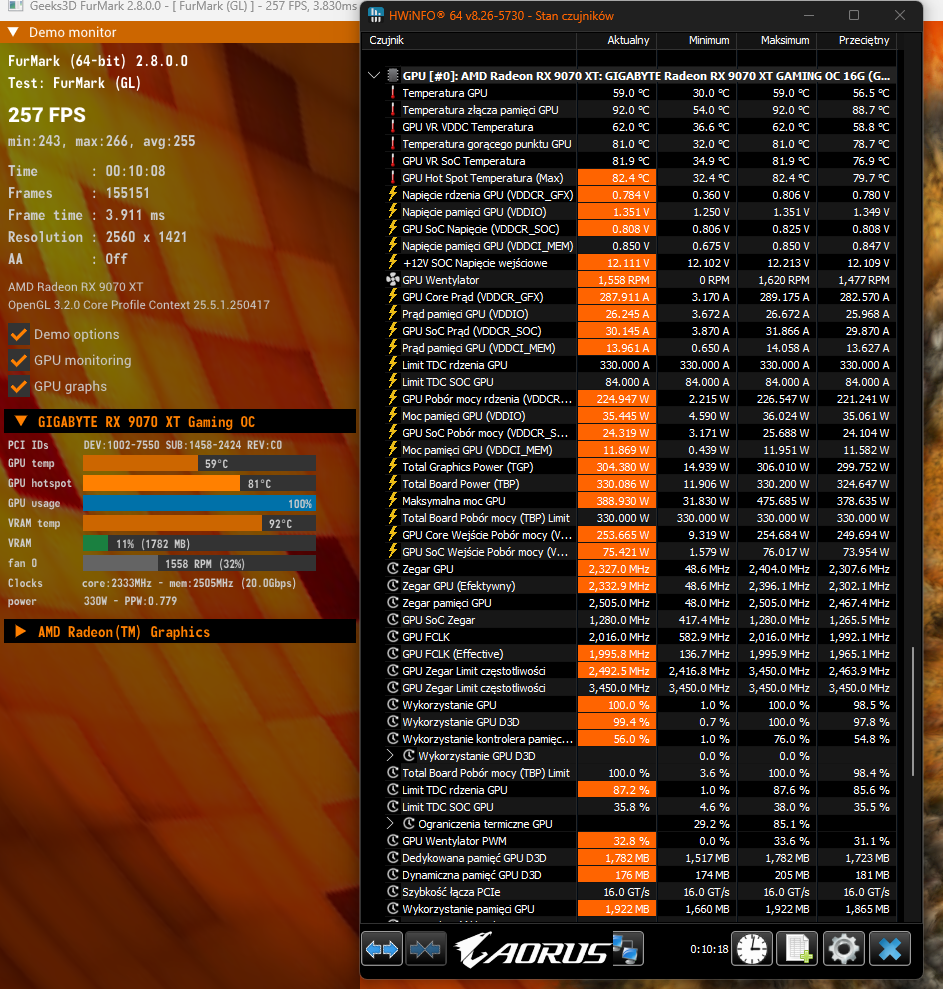Collapse the GPU [#0] AMD Radeon RX 9070 XT sensor group

[373, 76]
